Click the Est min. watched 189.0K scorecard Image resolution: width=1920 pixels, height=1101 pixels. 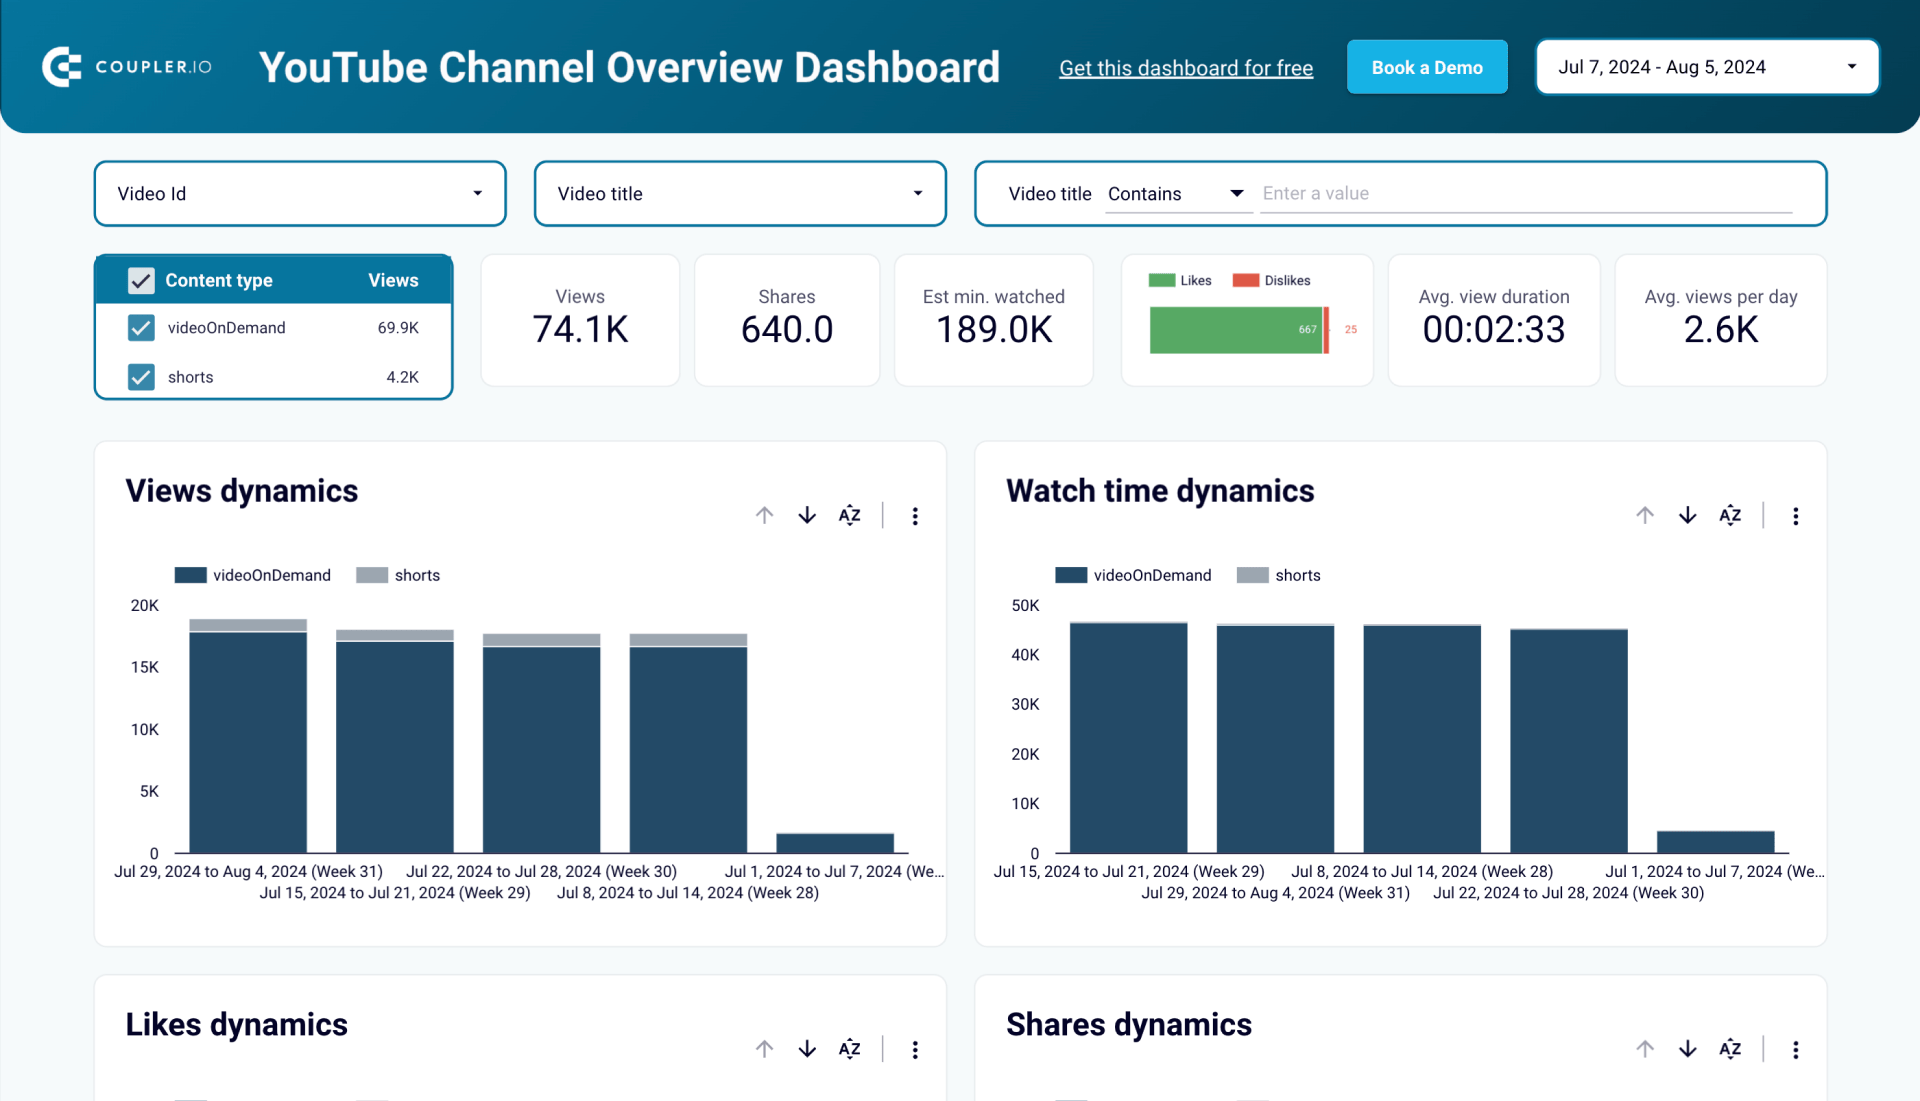pos(994,320)
